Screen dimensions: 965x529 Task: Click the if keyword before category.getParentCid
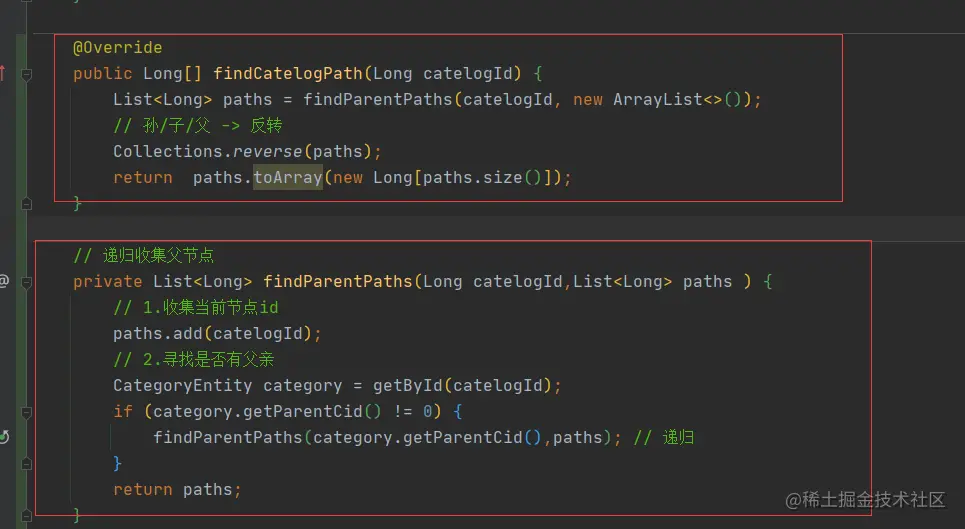122,411
